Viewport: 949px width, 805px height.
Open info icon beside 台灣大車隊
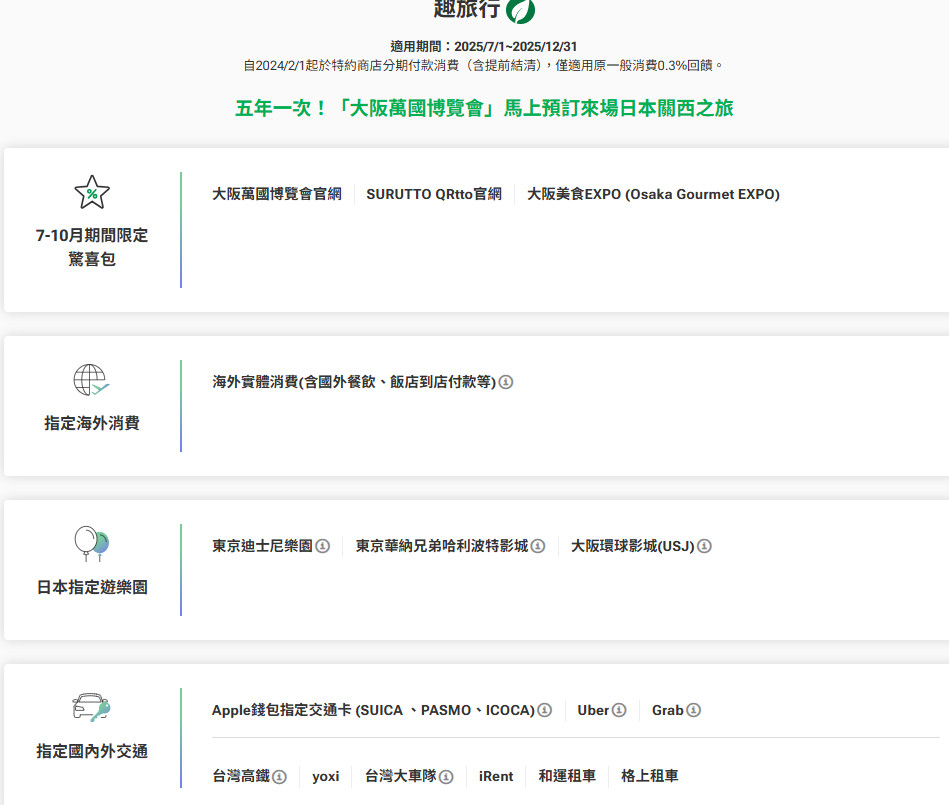coord(446,777)
